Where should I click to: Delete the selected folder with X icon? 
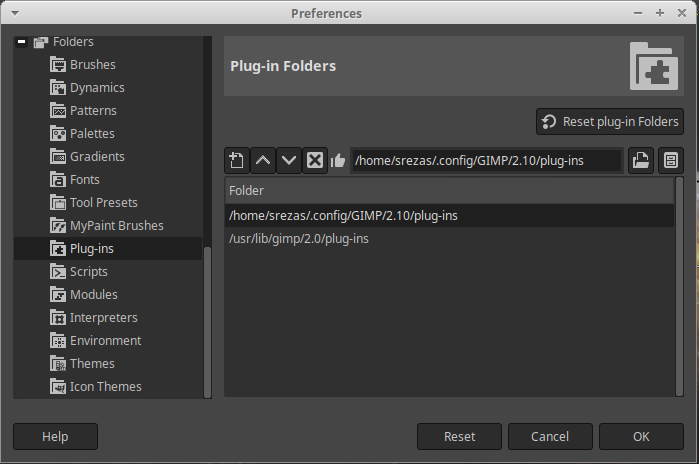315,160
